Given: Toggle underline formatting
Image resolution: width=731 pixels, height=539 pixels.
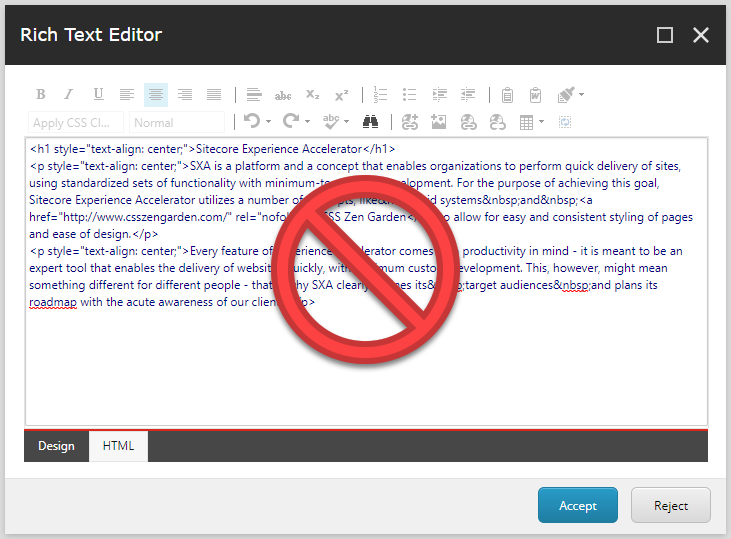Looking at the screenshot, I should pos(98,95).
